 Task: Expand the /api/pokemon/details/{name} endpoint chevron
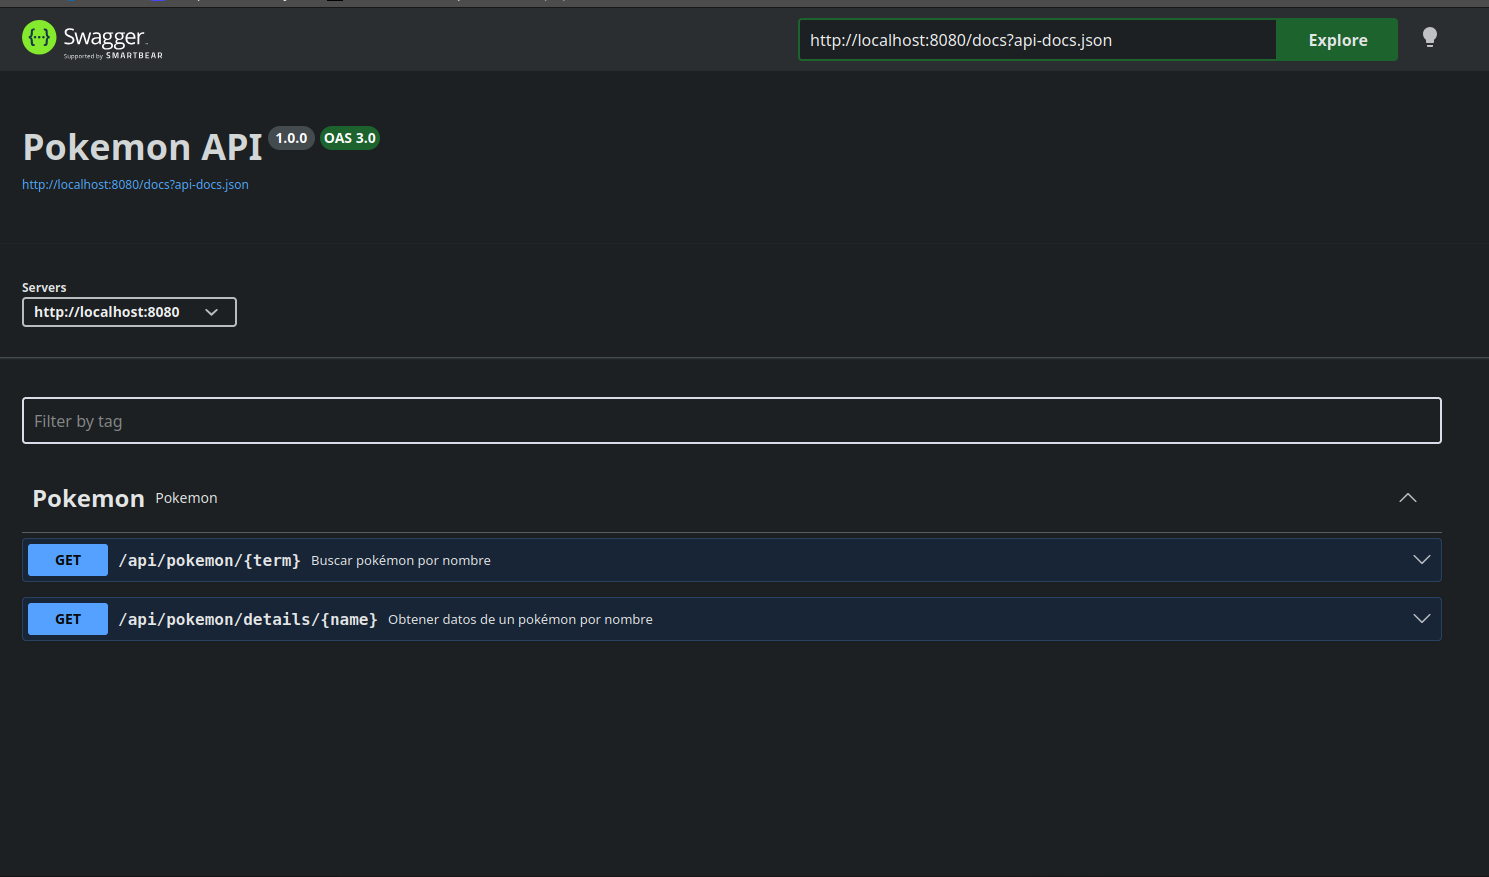coord(1422,619)
